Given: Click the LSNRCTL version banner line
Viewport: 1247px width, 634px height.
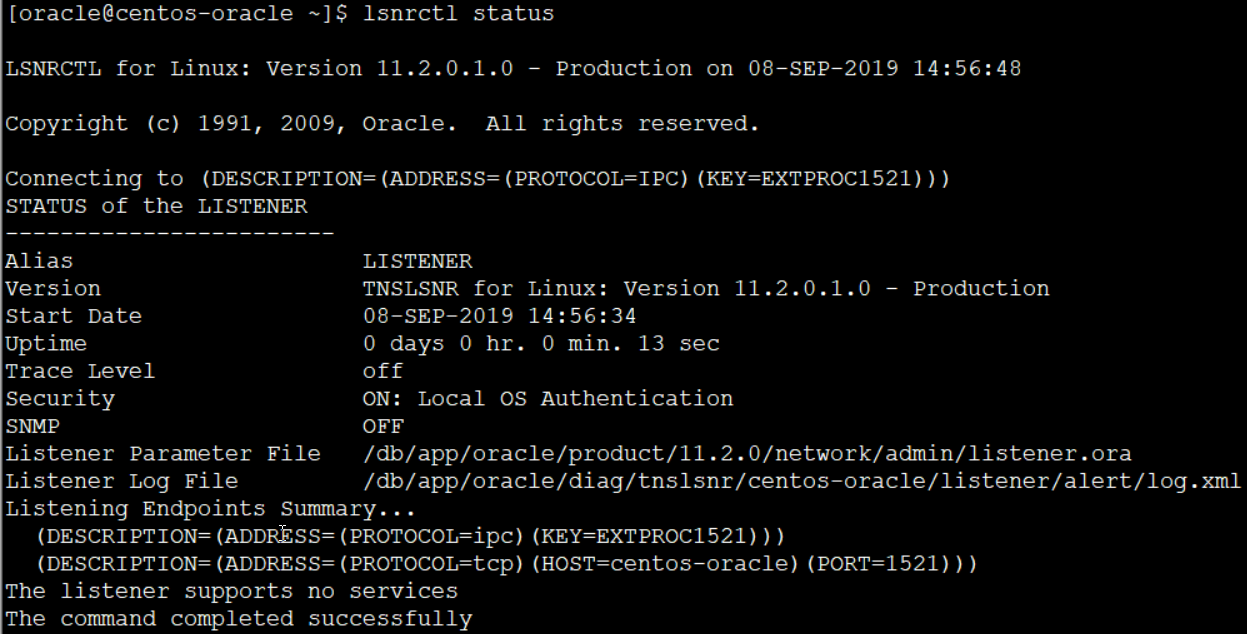Looking at the screenshot, I should coord(512,69).
